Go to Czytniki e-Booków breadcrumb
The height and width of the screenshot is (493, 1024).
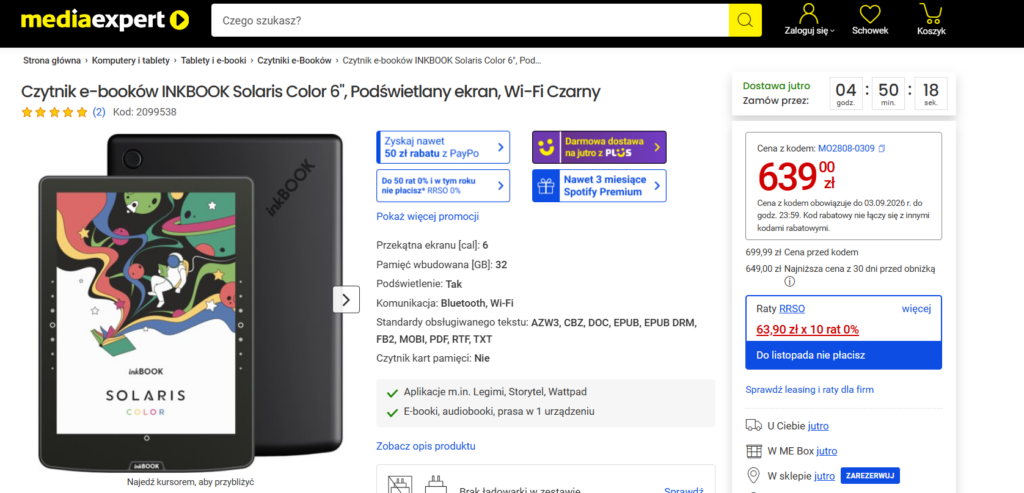pyautogui.click(x=295, y=60)
